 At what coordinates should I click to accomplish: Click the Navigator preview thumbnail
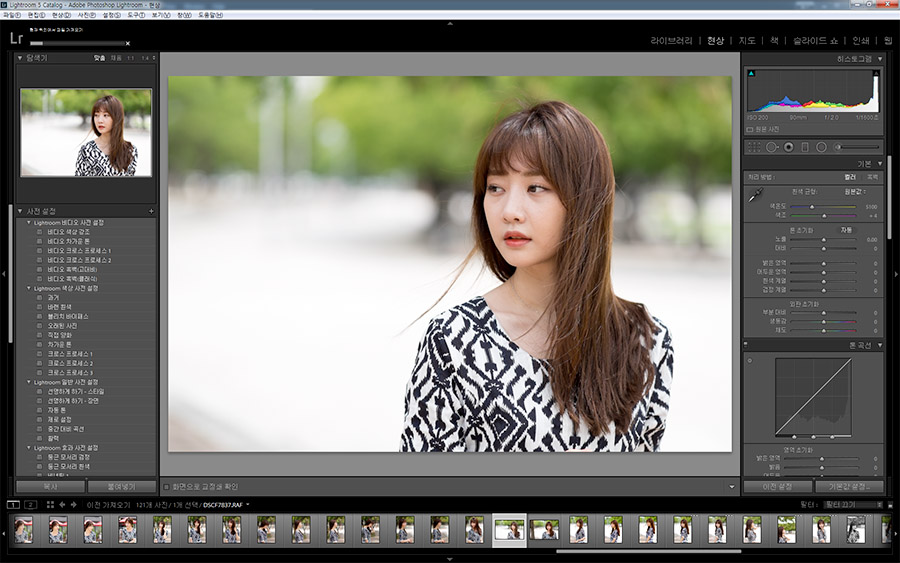point(86,133)
